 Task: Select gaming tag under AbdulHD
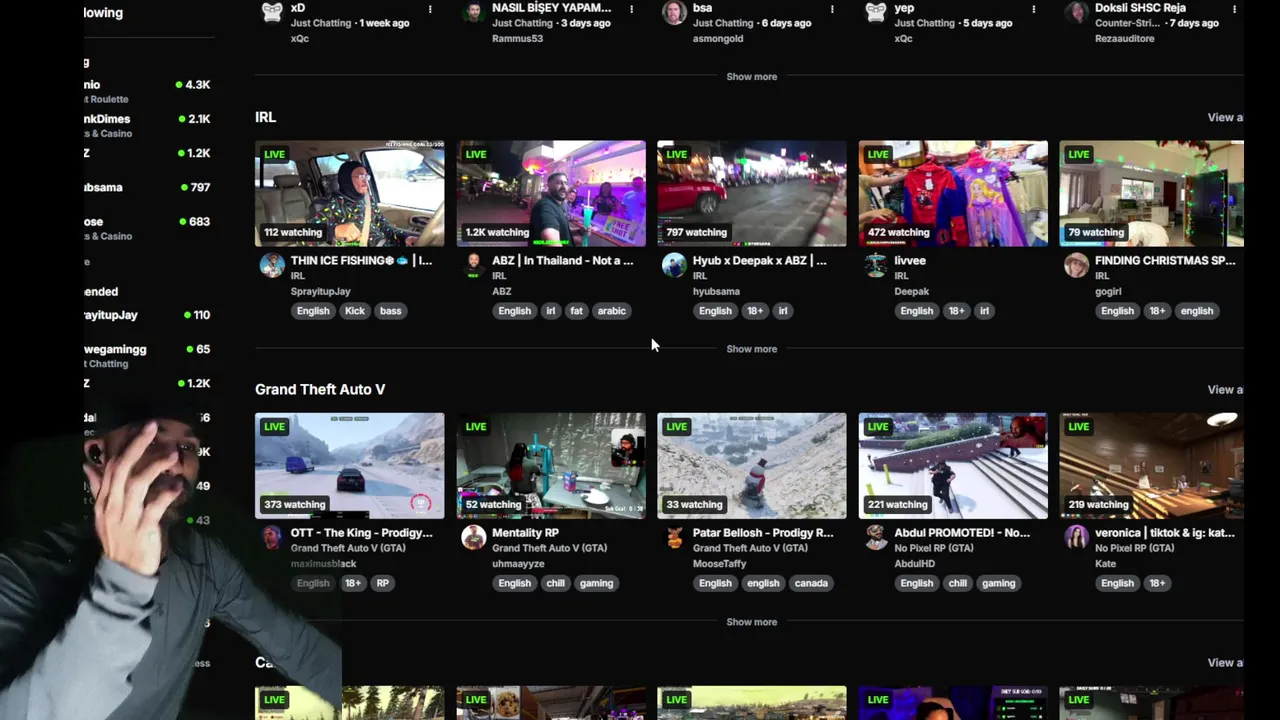[x=998, y=583]
